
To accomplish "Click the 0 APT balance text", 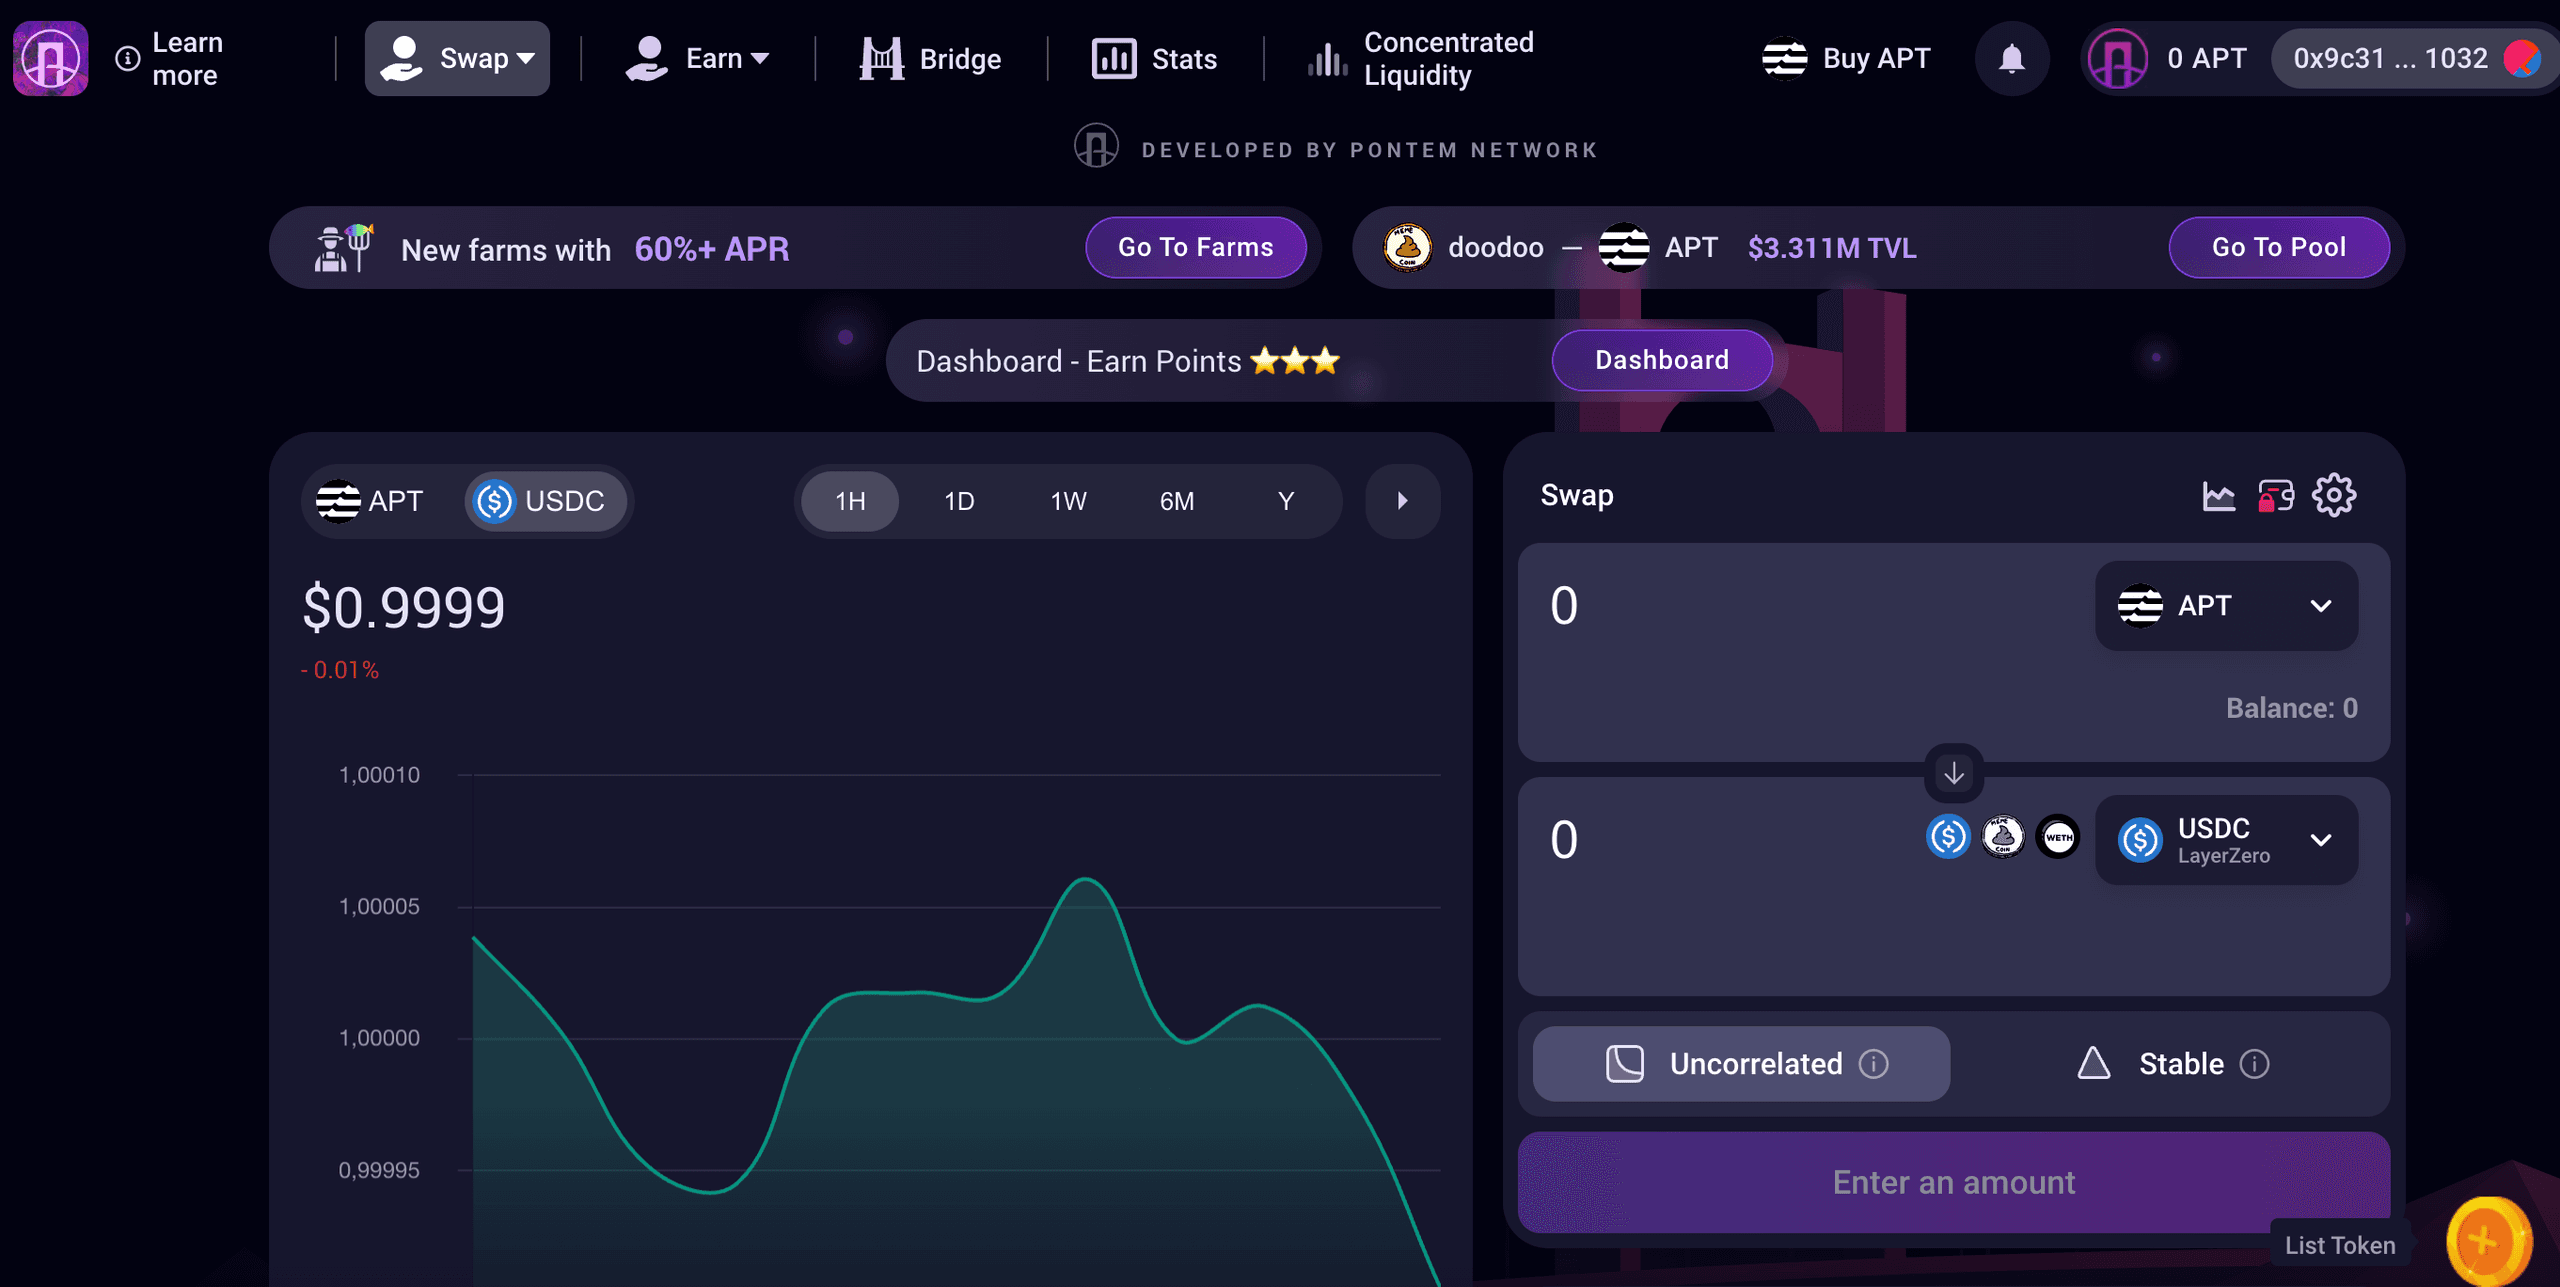I will pos(2206,58).
